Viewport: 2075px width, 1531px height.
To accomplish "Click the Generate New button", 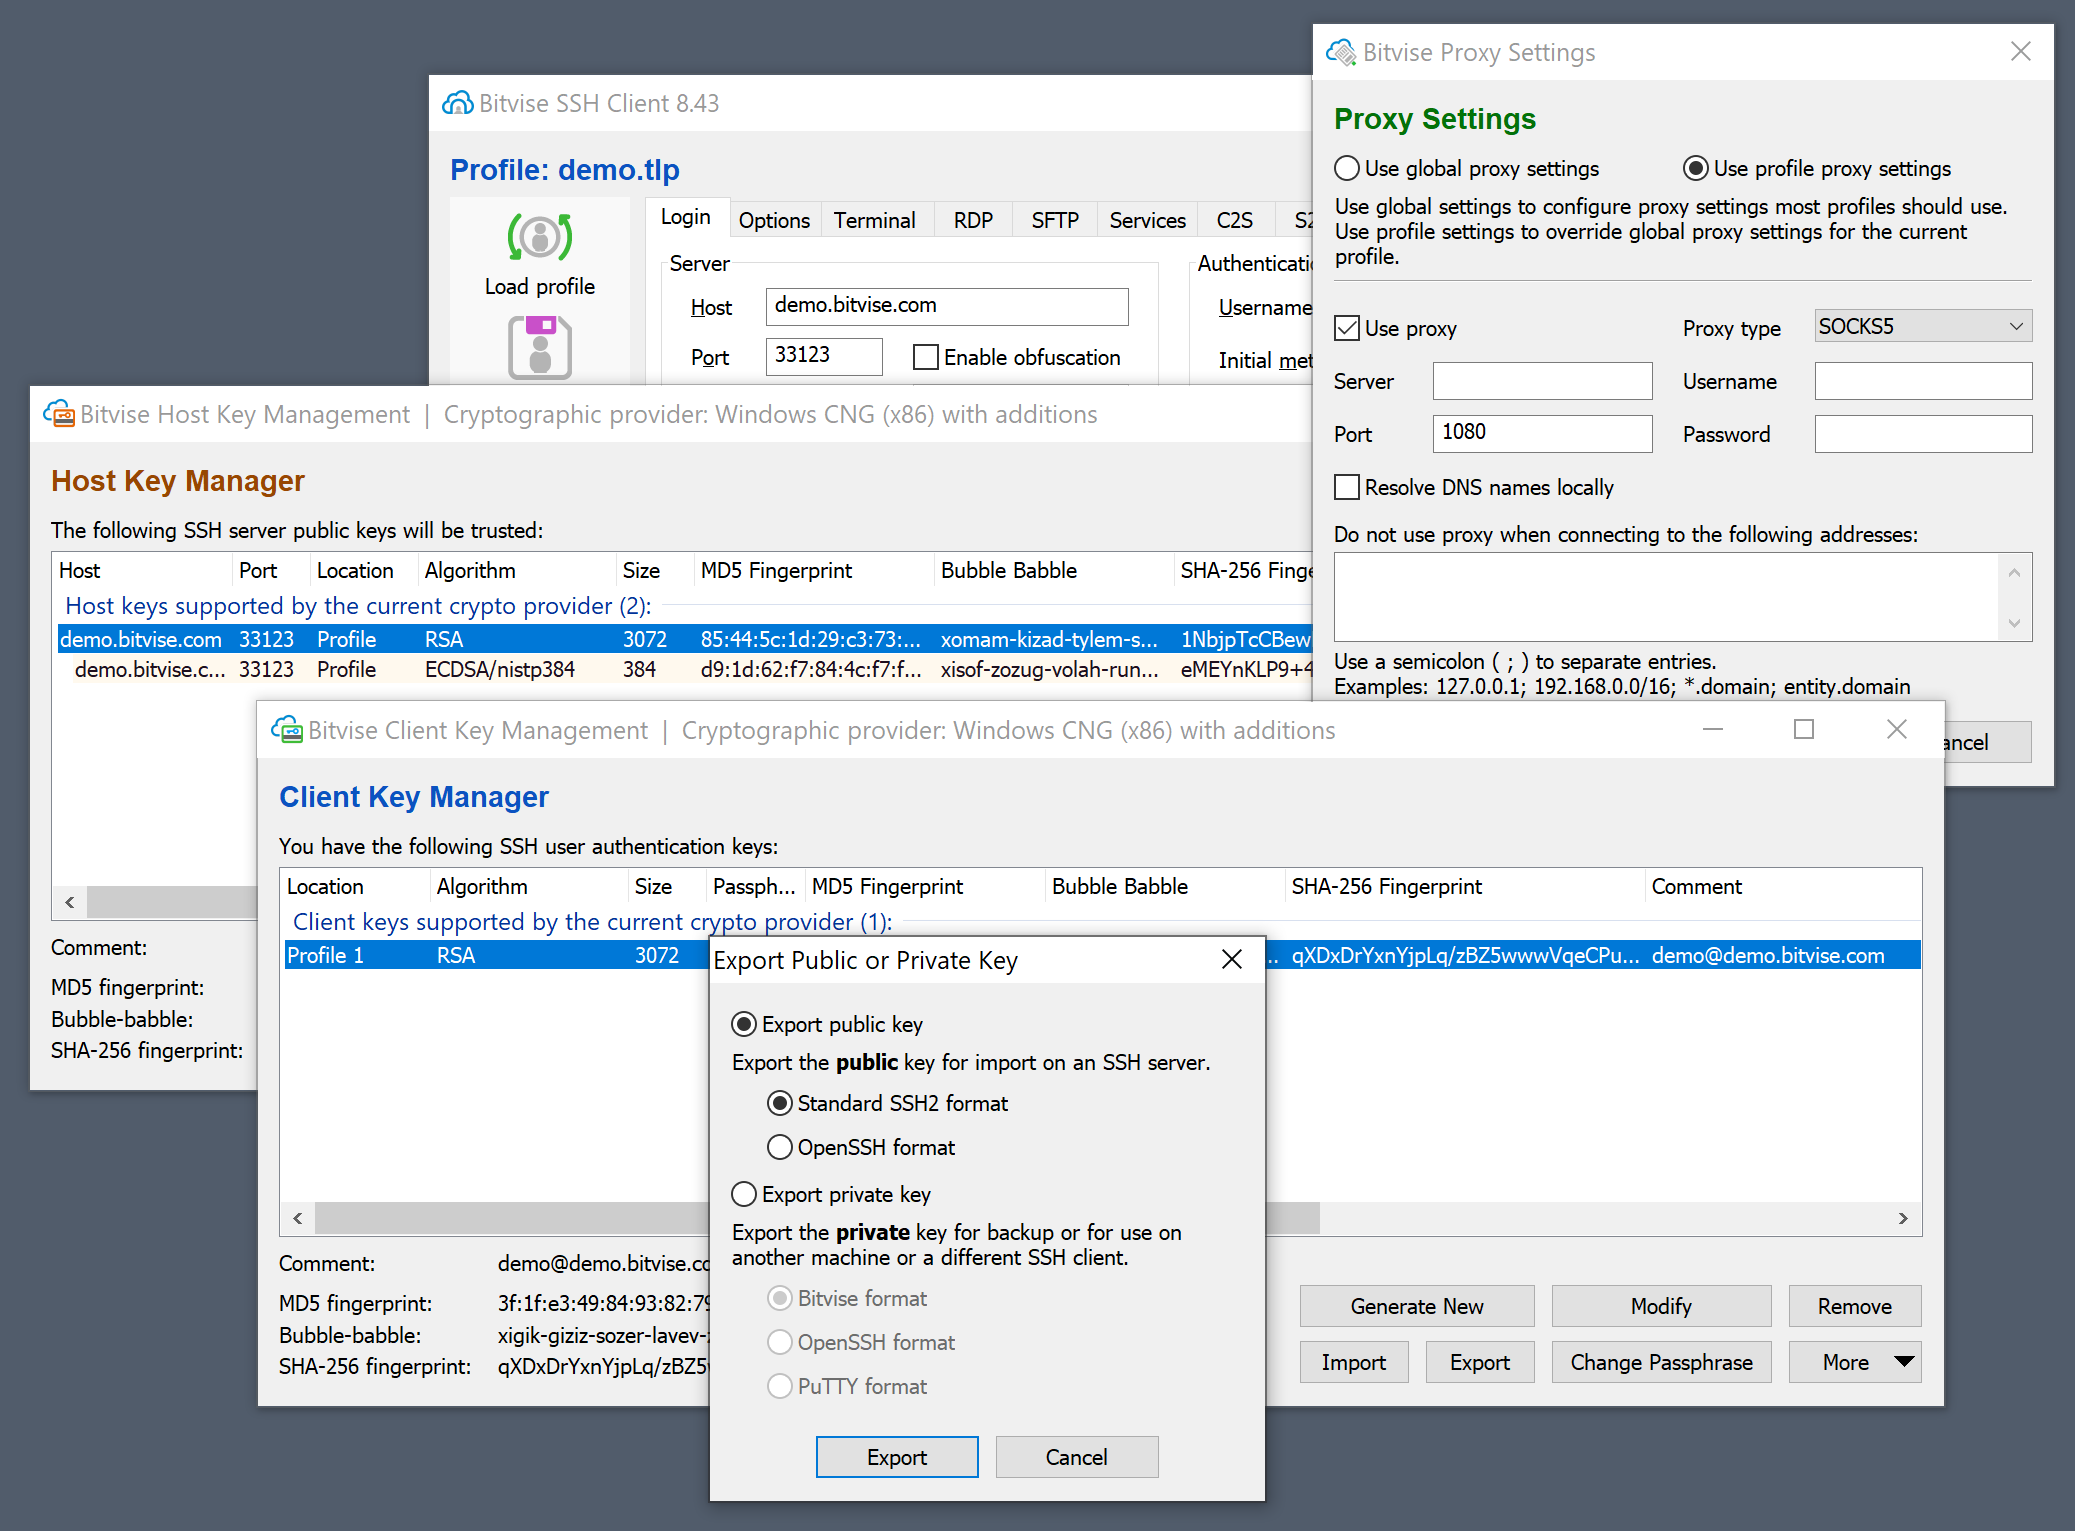I will [1416, 1306].
